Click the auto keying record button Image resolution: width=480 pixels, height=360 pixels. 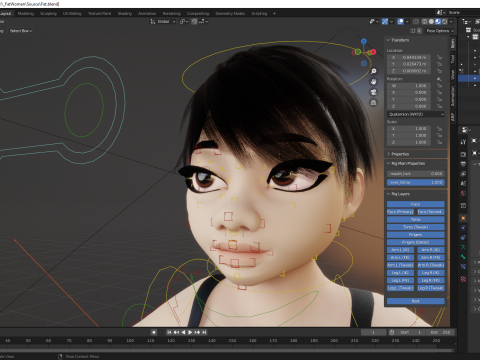pyautogui.click(x=154, y=332)
